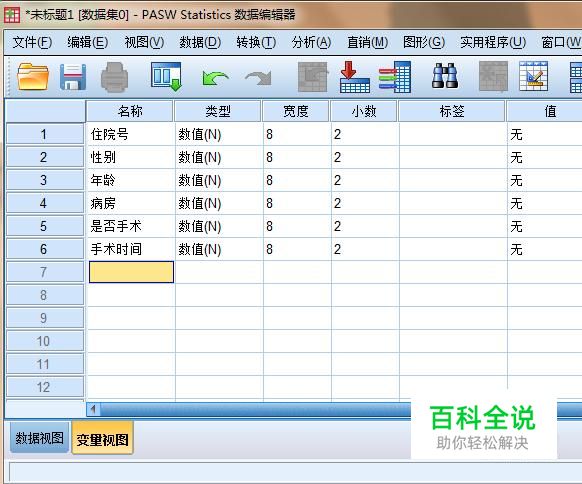The image size is (582, 484).
Task: Click the scroll-left arrow on horizontal scrollbar
Action: tap(93, 409)
